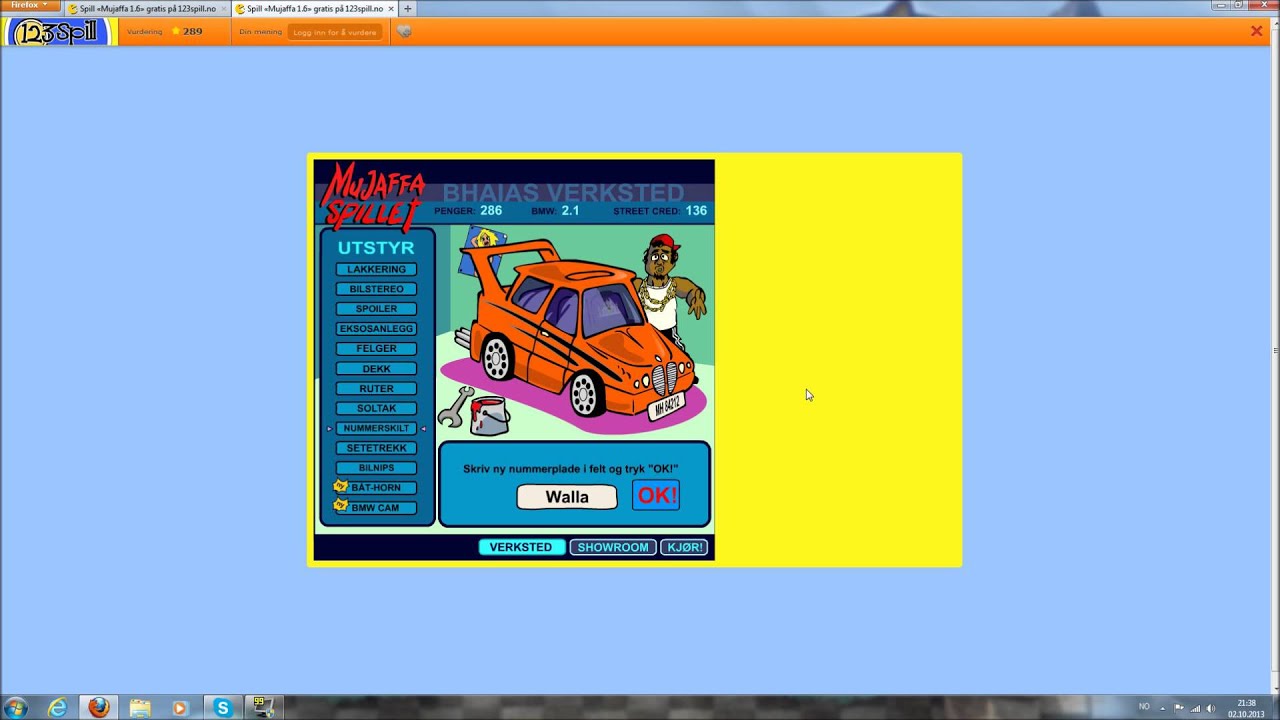The image size is (1280, 720).
Task: Open Windows Media Player from the taskbar
Action: point(181,708)
